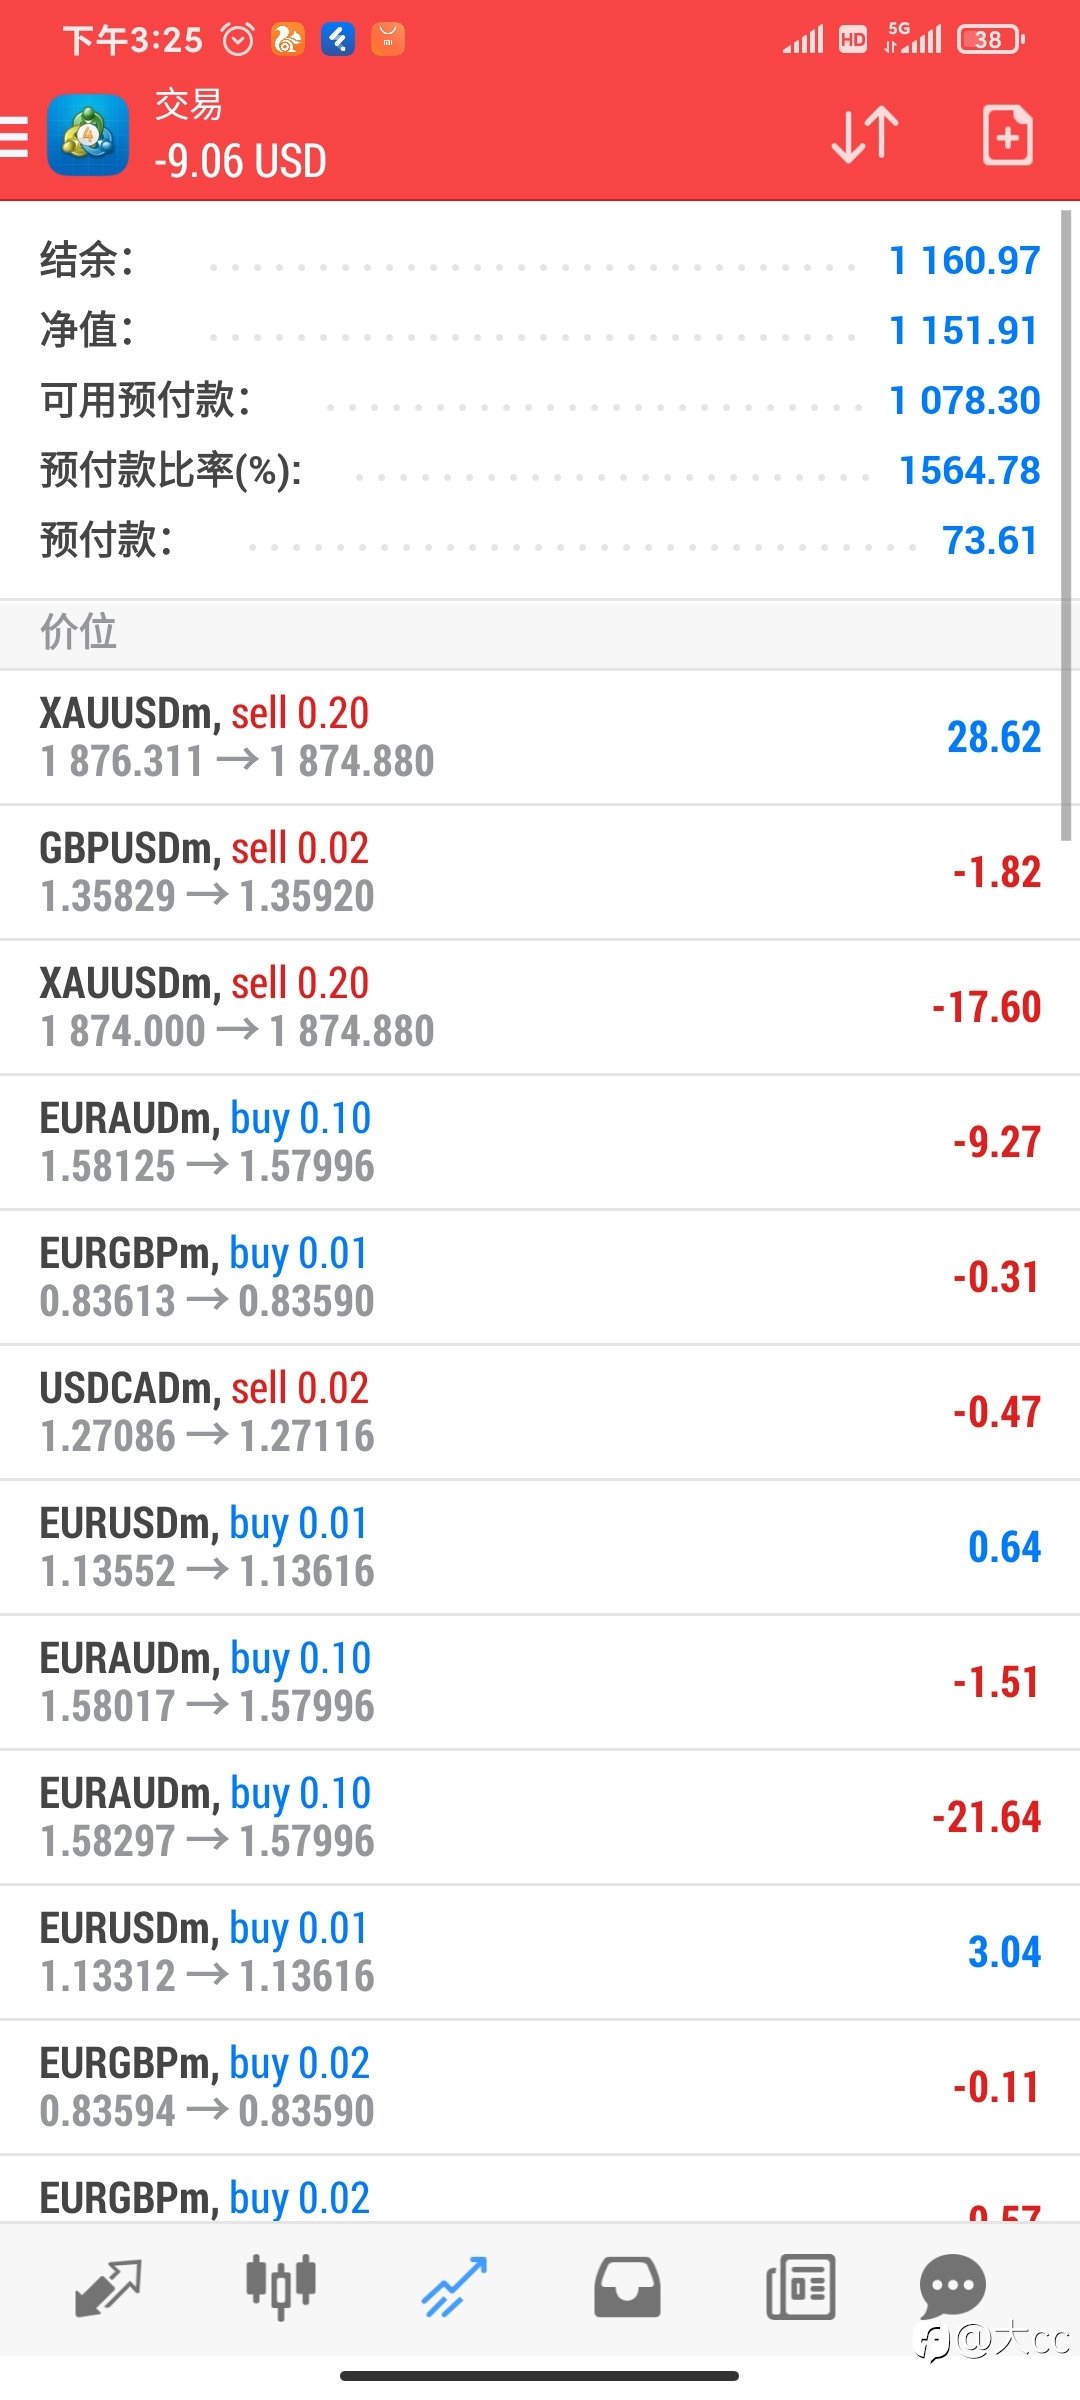
Task: Open the EURAUDm position showing -21.64 loss
Action: click(540, 1817)
